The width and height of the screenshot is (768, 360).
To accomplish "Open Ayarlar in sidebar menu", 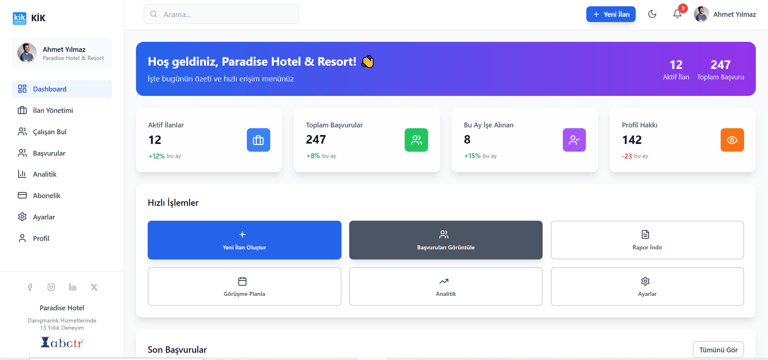I will (62, 217).
